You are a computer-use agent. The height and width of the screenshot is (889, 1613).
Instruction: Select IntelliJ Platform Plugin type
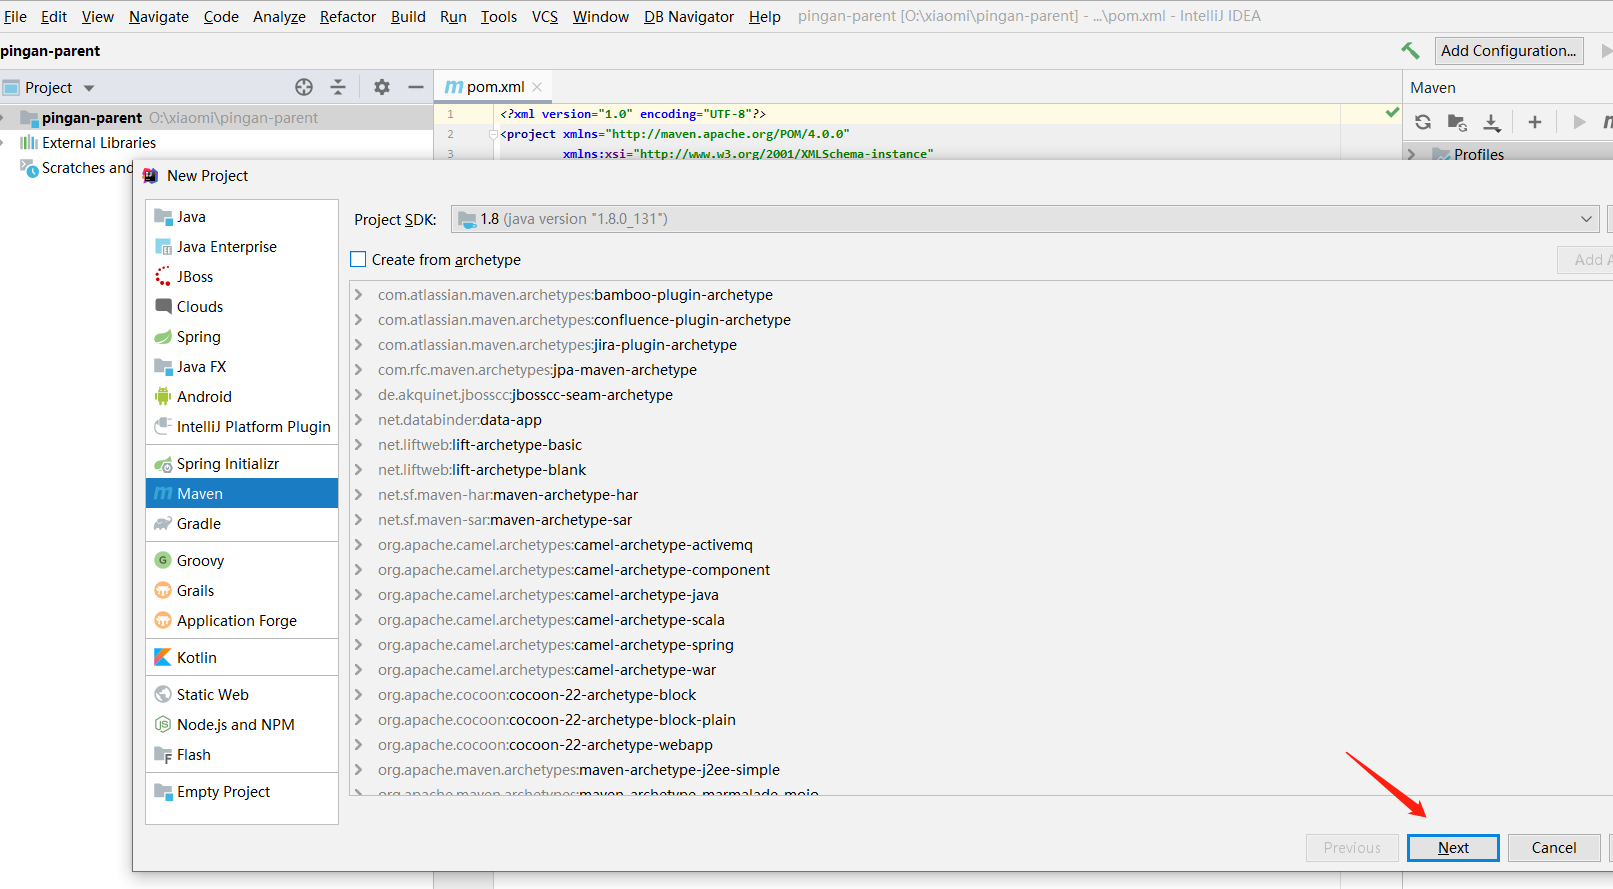pyautogui.click(x=241, y=426)
